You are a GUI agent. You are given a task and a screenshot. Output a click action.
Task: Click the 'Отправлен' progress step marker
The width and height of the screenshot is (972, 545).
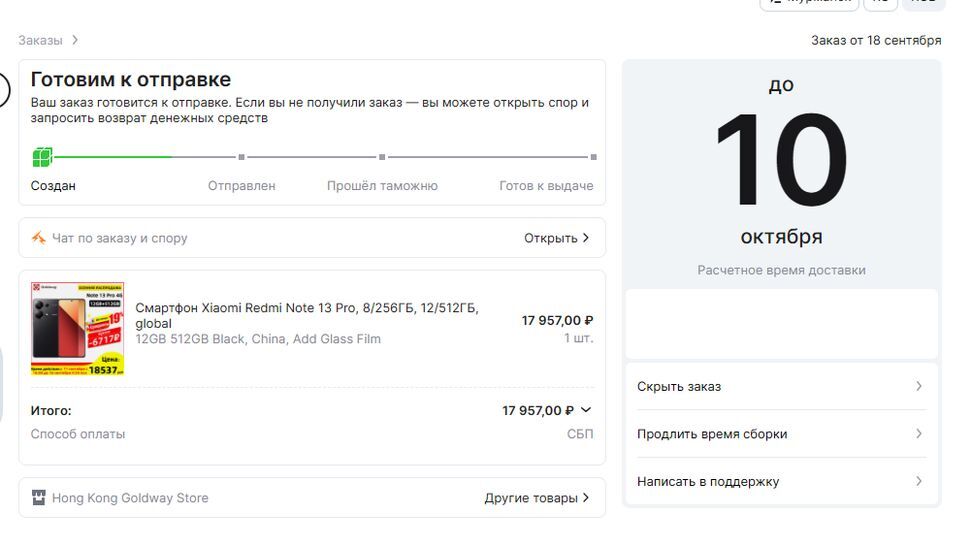pyautogui.click(x=241, y=157)
